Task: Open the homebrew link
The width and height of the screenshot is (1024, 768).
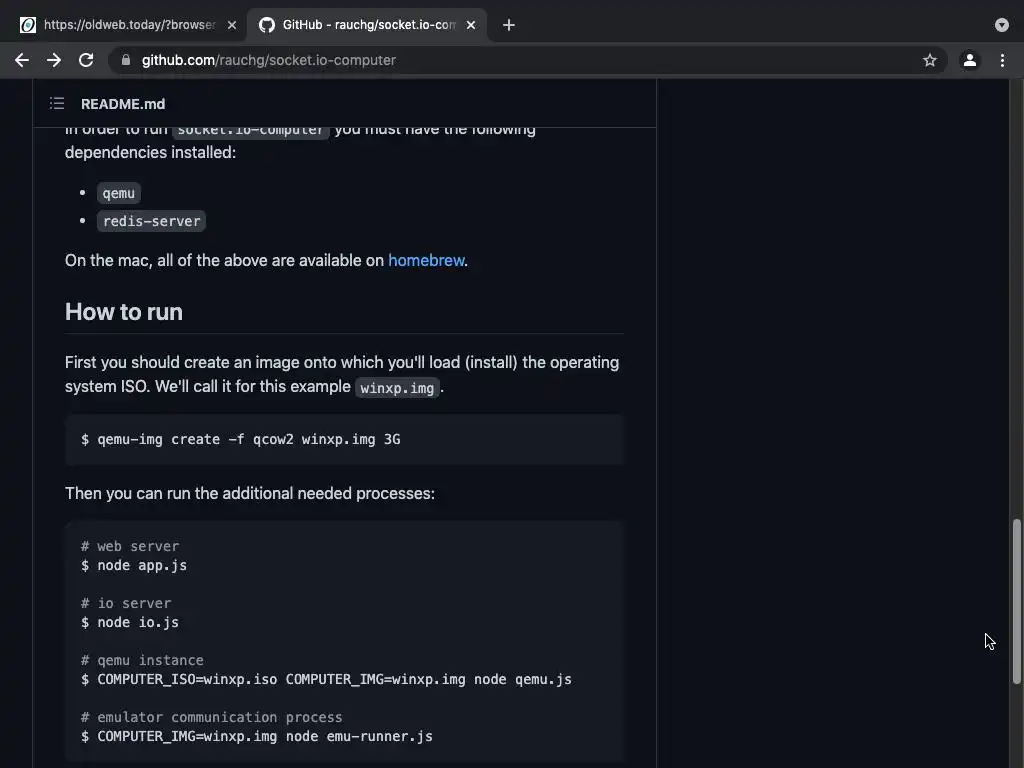Action: 426,260
